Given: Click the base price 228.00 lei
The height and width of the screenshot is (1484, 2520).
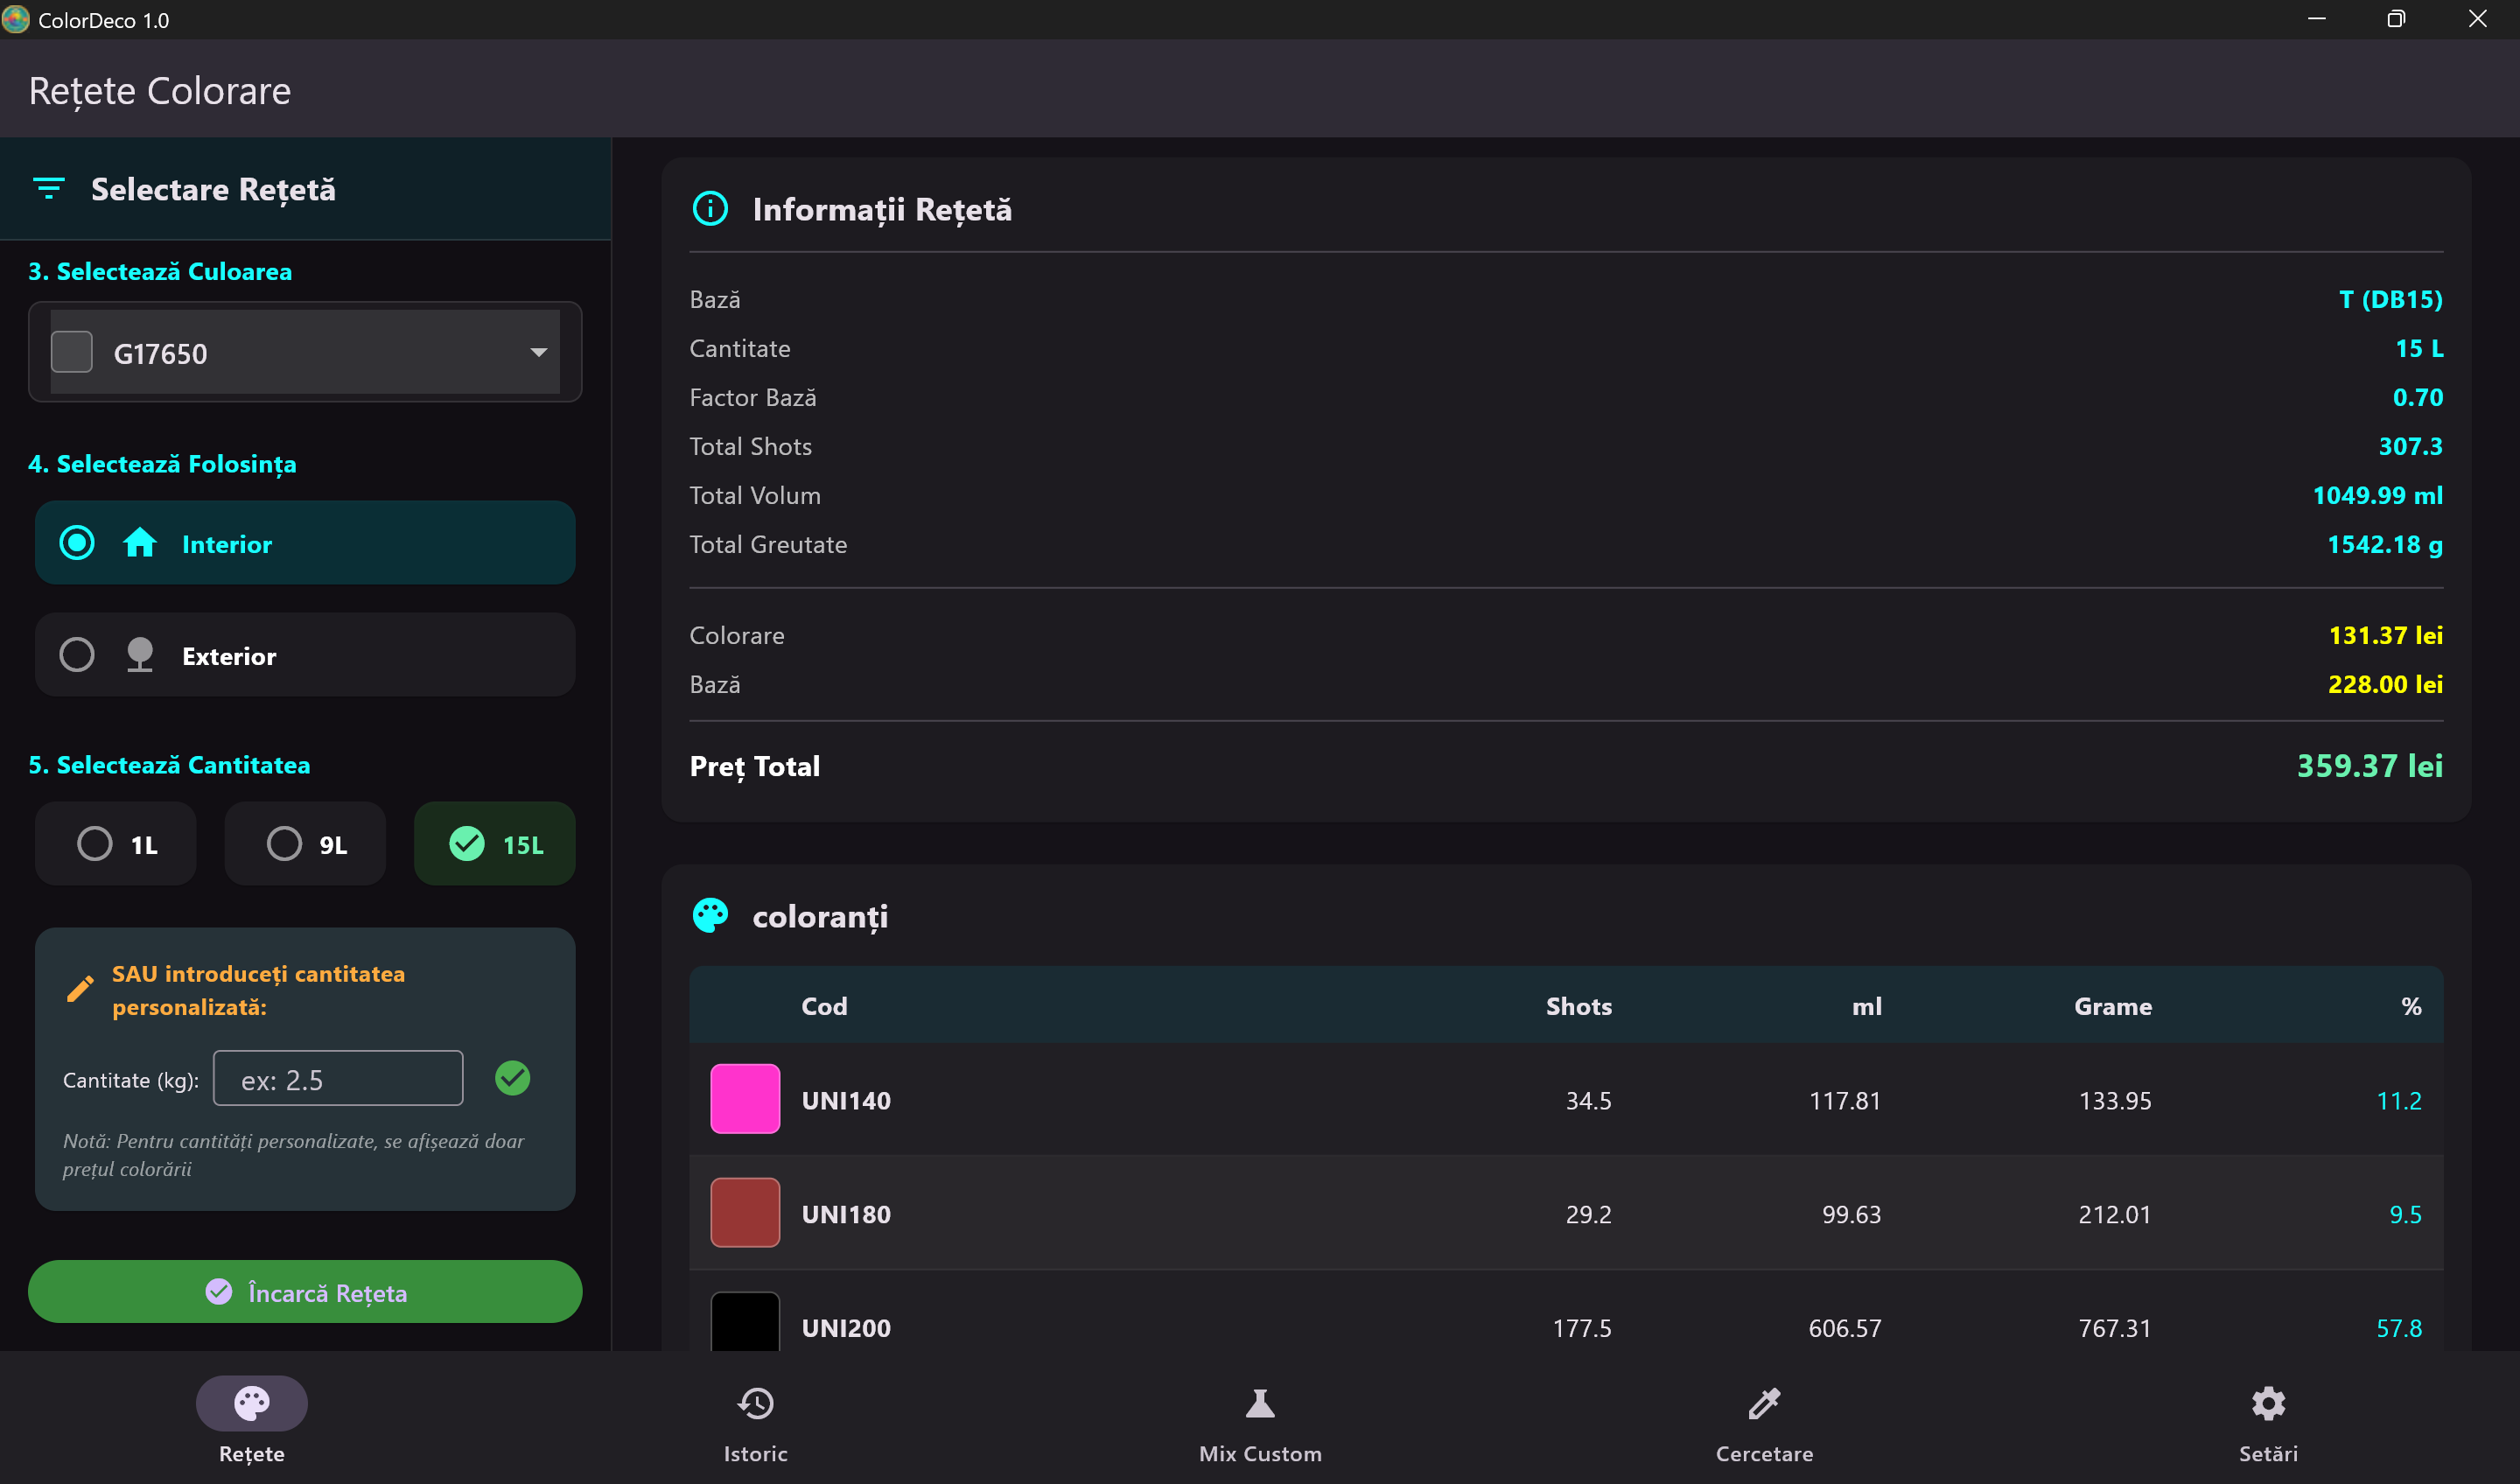Looking at the screenshot, I should click(2385, 684).
